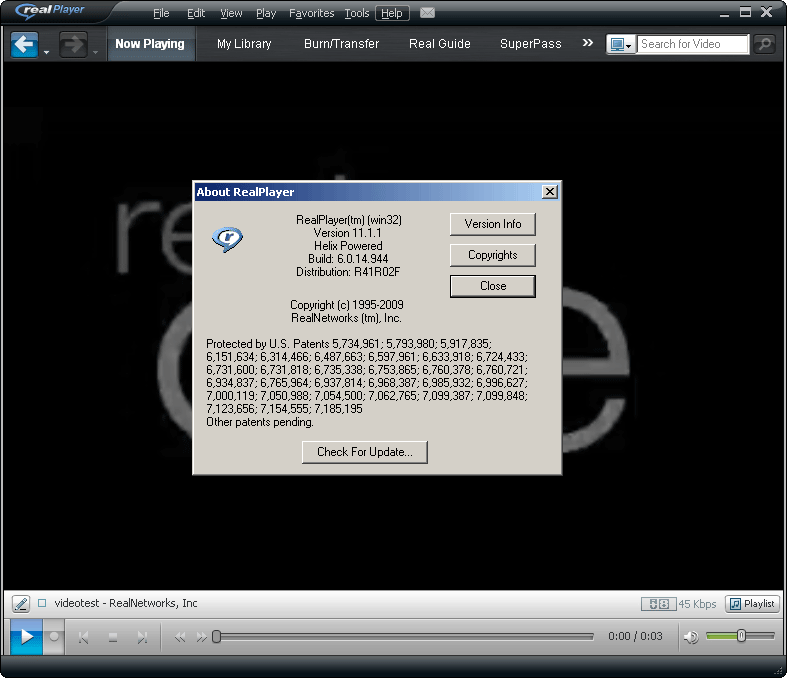
Task: Click the seek bar position handle
Action: pyautogui.click(x=216, y=636)
